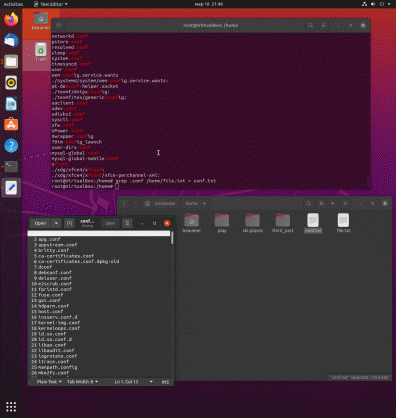Click the 'fuse.conf' line in editor
The image size is (396, 418).
(x=51, y=295)
